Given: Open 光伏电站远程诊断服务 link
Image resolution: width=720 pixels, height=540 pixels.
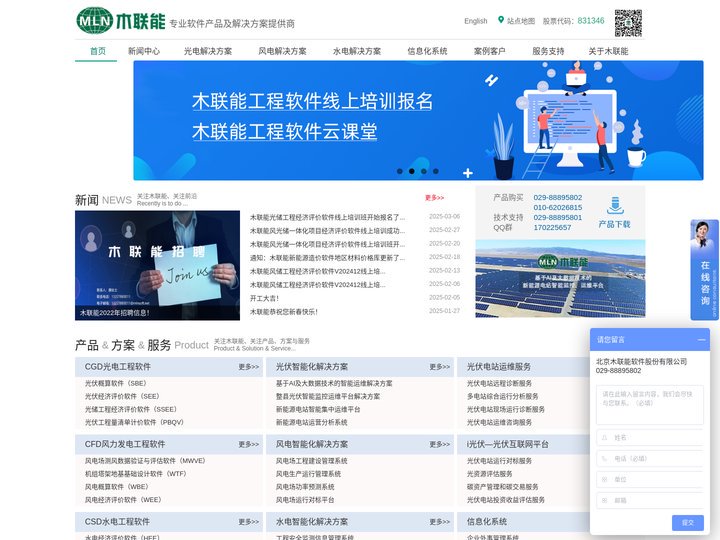Looking at the screenshot, I should 499,383.
